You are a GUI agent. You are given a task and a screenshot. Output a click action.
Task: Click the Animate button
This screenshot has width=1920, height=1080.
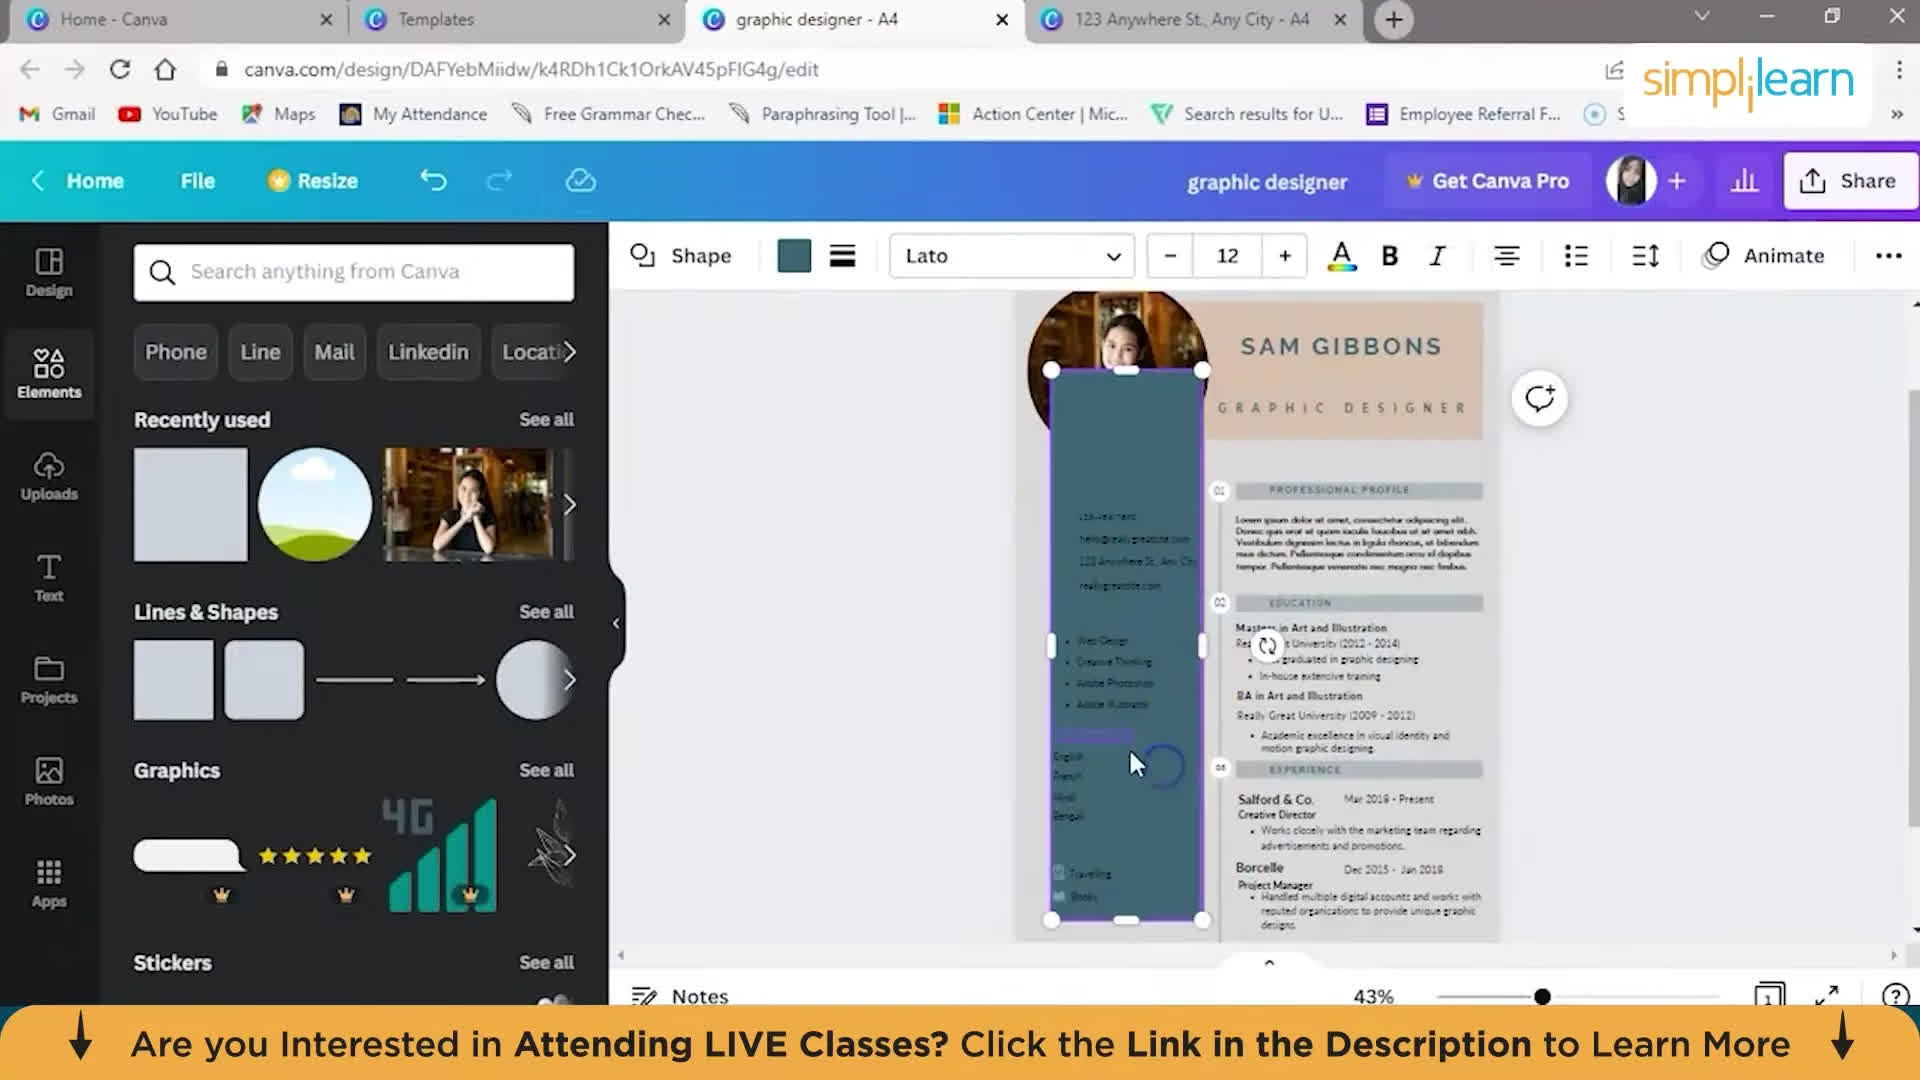pos(1765,256)
